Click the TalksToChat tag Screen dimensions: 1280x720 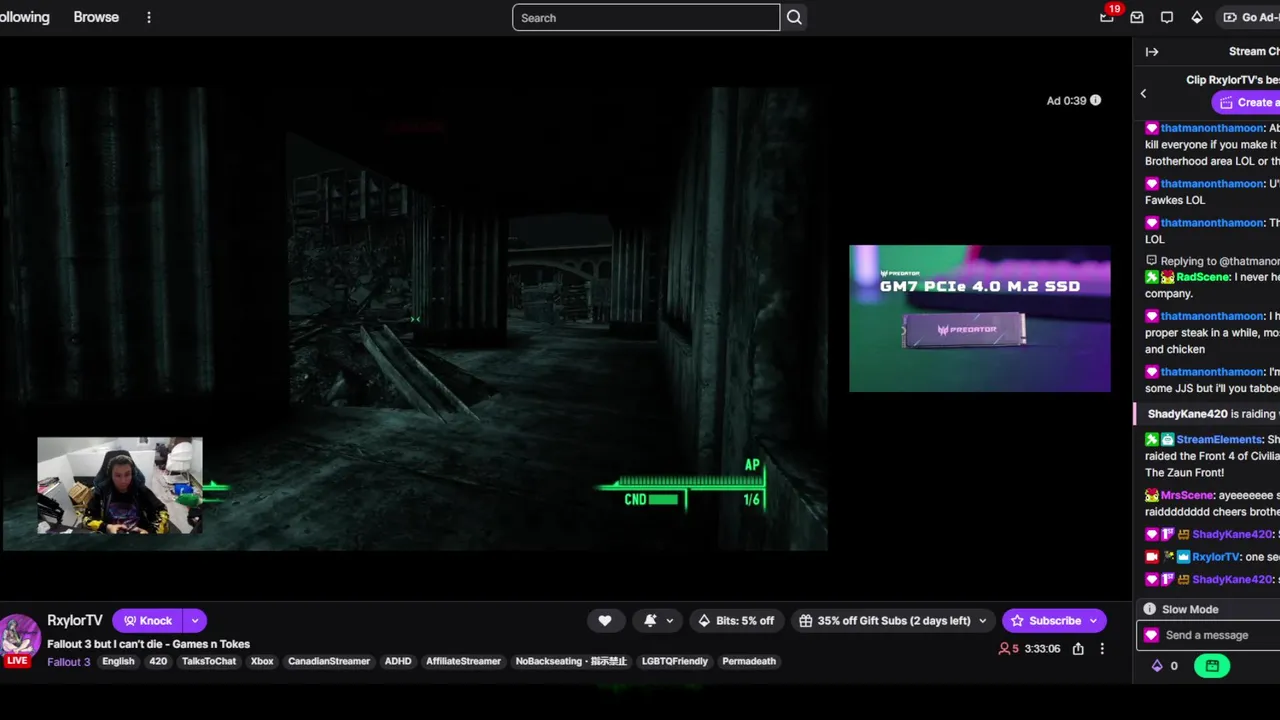coord(209,661)
